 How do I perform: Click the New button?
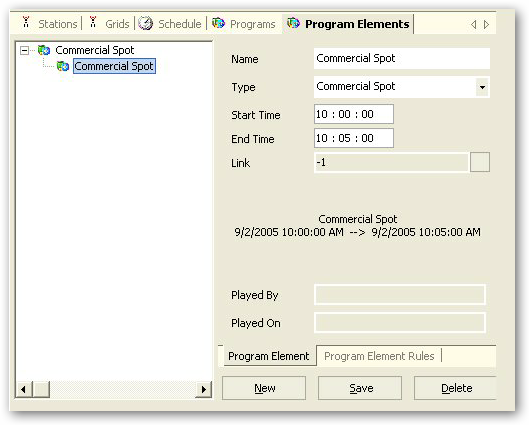(x=264, y=388)
